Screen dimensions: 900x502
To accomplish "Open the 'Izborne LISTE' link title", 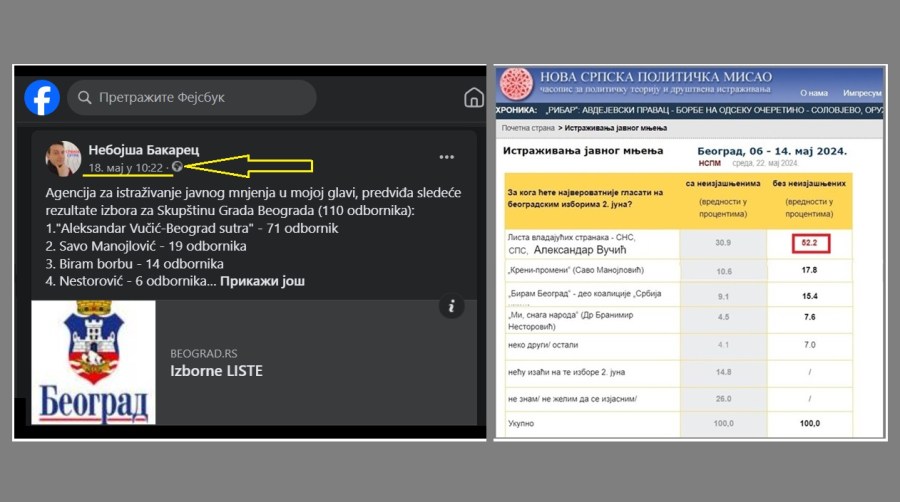I will pyautogui.click(x=216, y=371).
